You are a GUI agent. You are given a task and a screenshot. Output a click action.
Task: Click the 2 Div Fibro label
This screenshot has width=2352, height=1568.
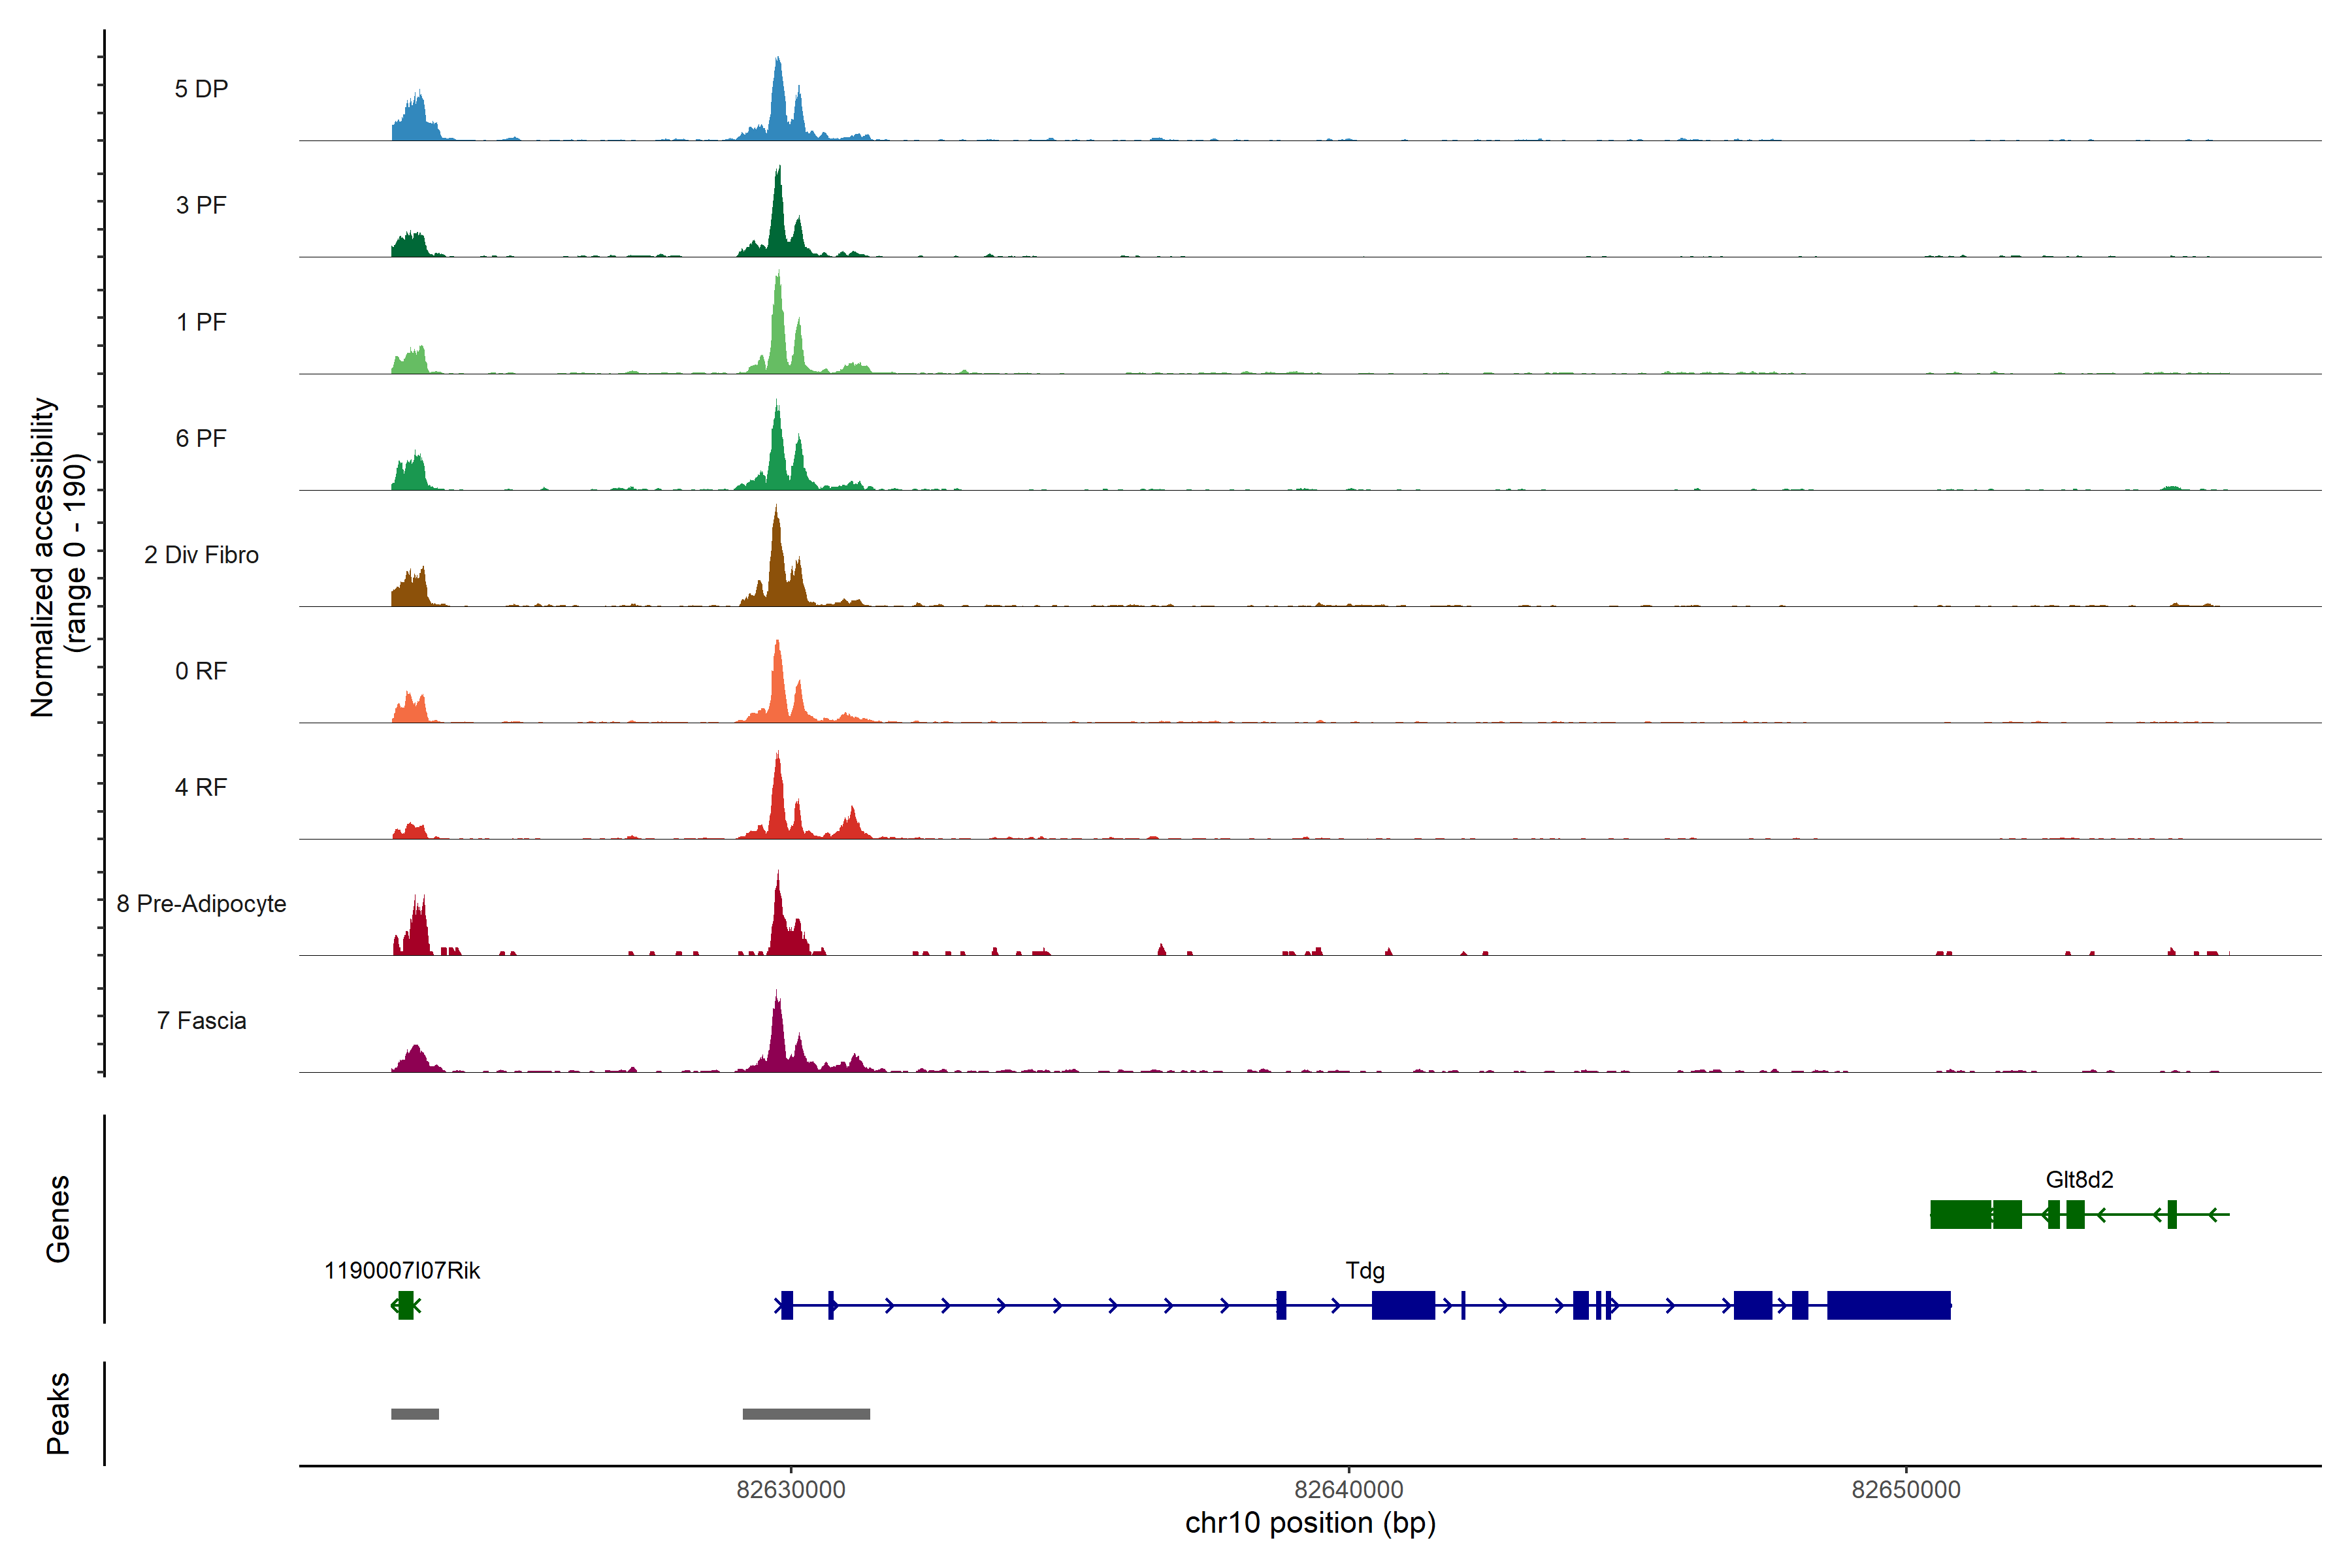(201, 555)
